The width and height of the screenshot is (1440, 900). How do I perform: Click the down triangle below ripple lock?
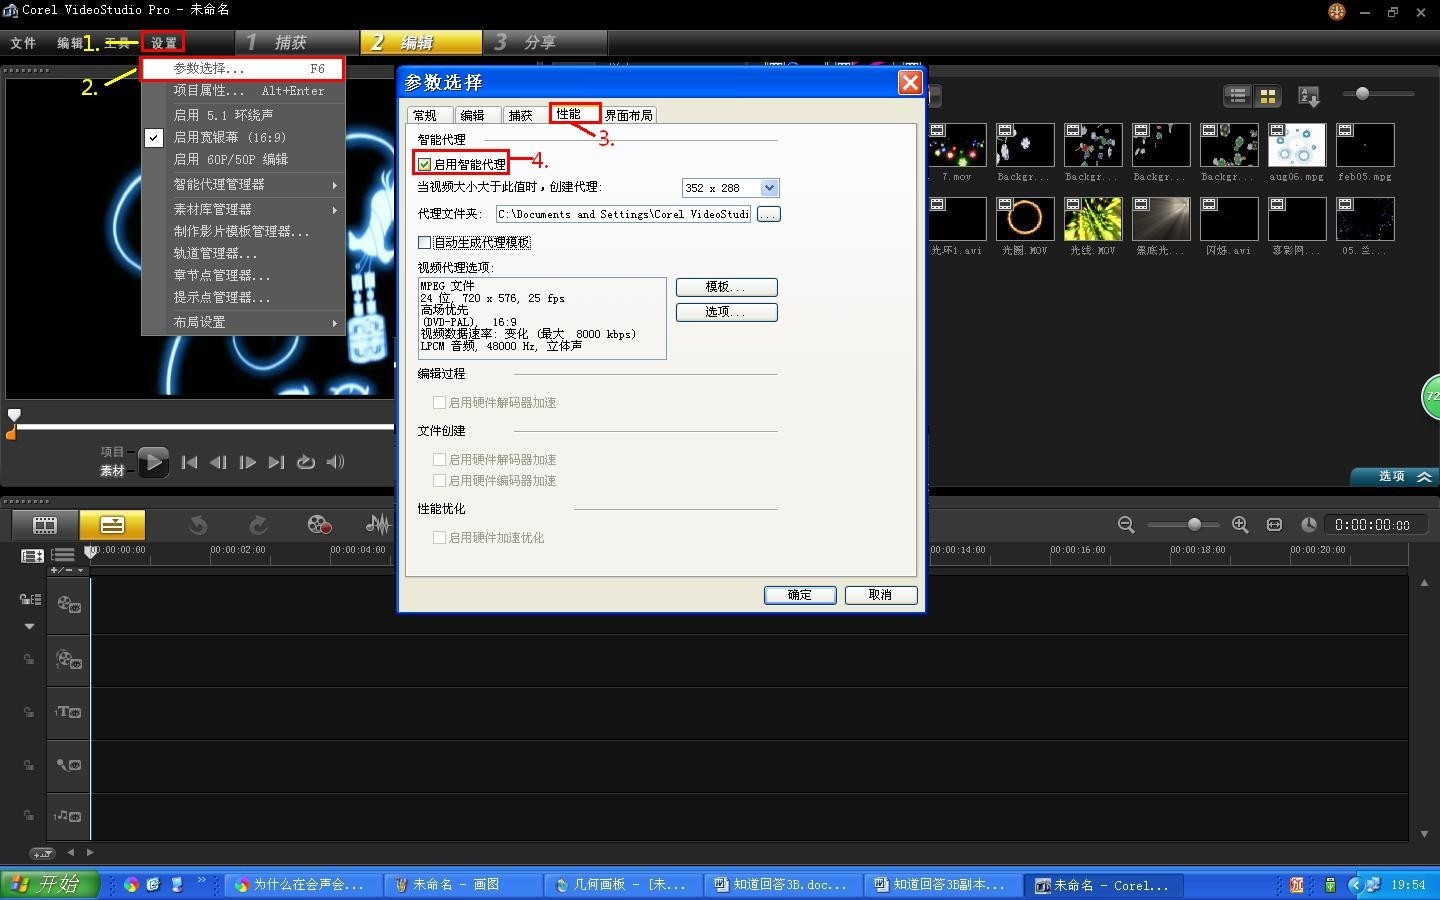29,626
